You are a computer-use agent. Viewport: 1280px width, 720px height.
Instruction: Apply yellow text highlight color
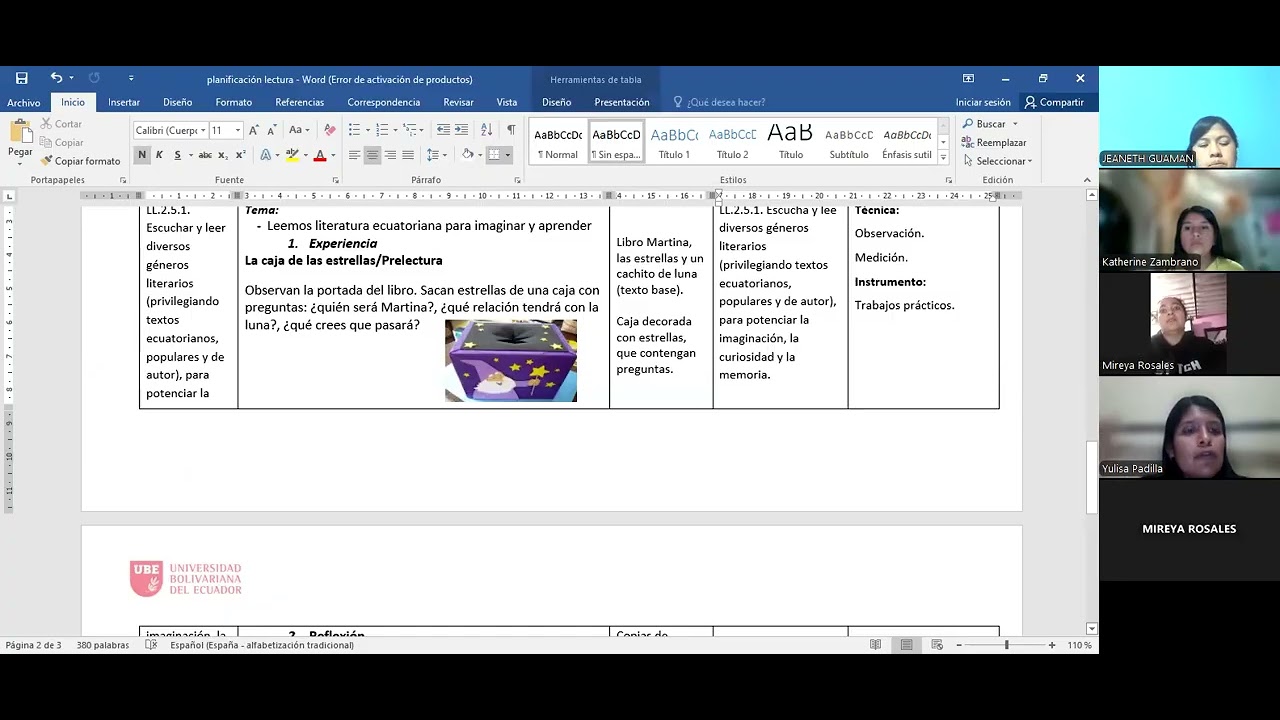click(x=292, y=155)
